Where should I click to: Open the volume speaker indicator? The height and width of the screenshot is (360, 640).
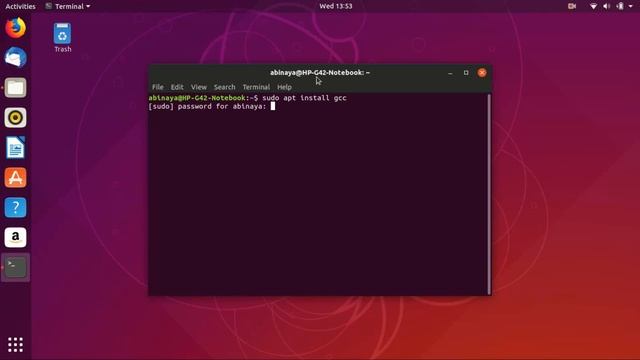pos(607,6)
